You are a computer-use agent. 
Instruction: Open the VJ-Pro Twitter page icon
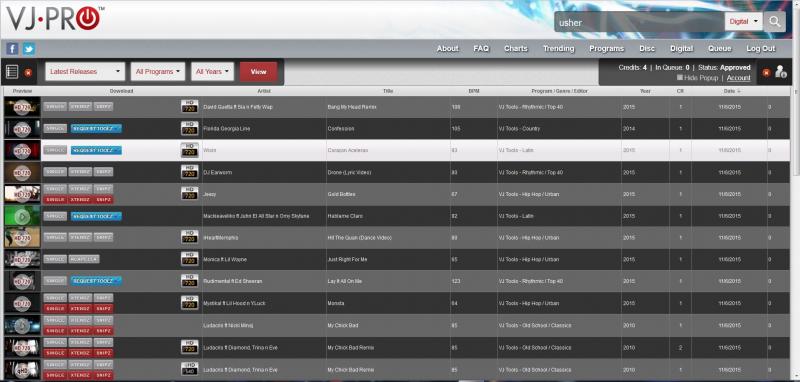[x=29, y=49]
